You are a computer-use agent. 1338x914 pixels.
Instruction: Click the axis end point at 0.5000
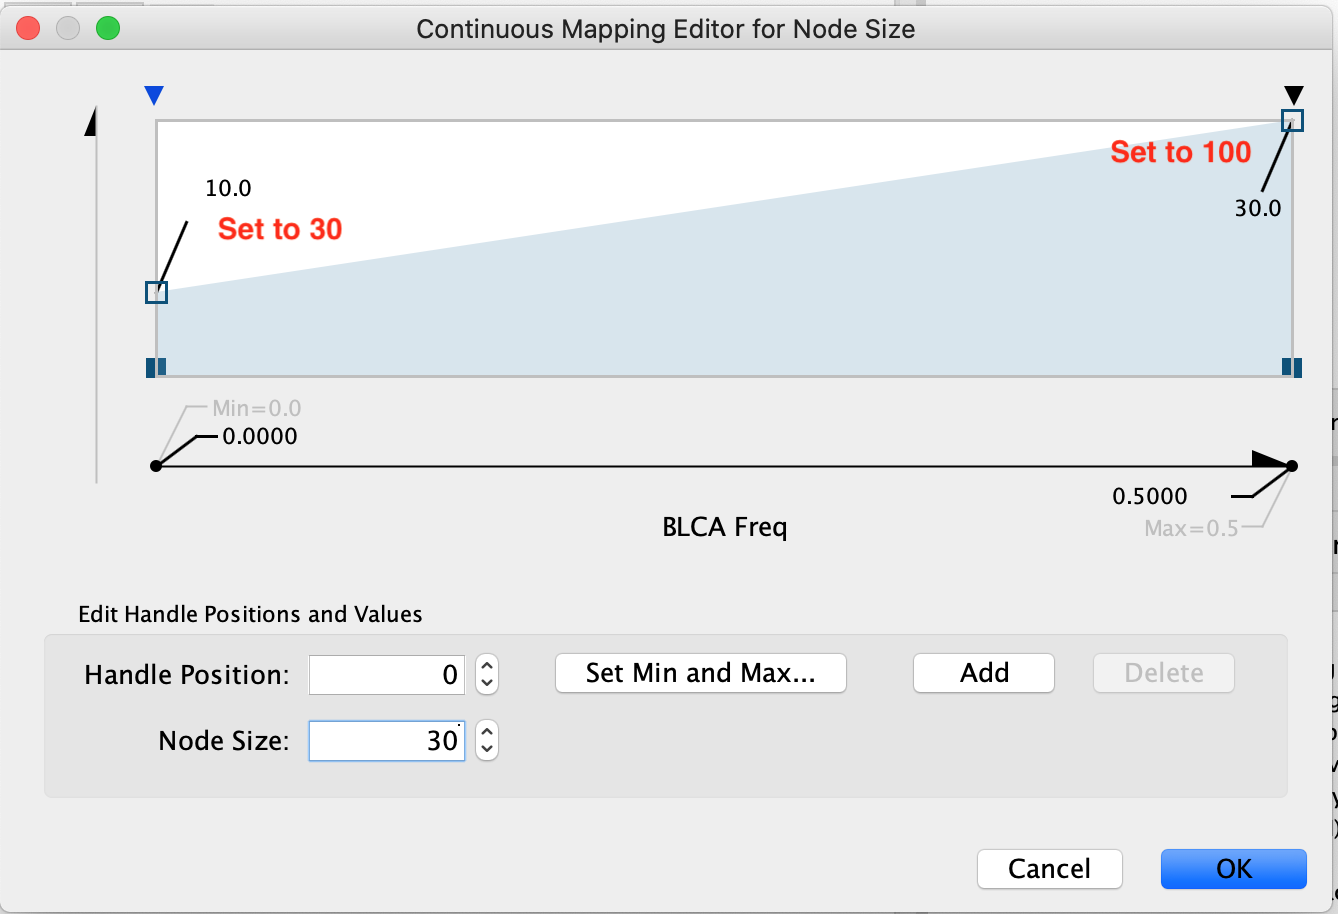pyautogui.click(x=1292, y=466)
